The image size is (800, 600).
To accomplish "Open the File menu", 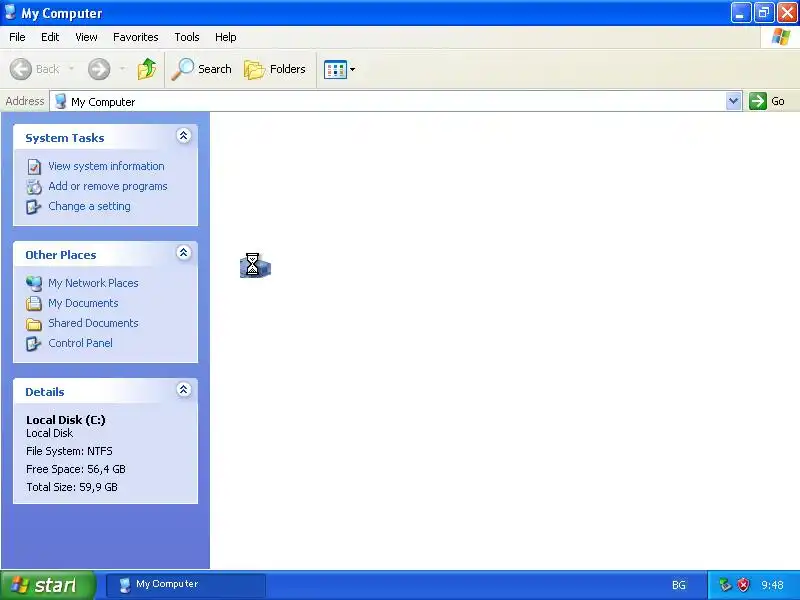I will pos(17,37).
